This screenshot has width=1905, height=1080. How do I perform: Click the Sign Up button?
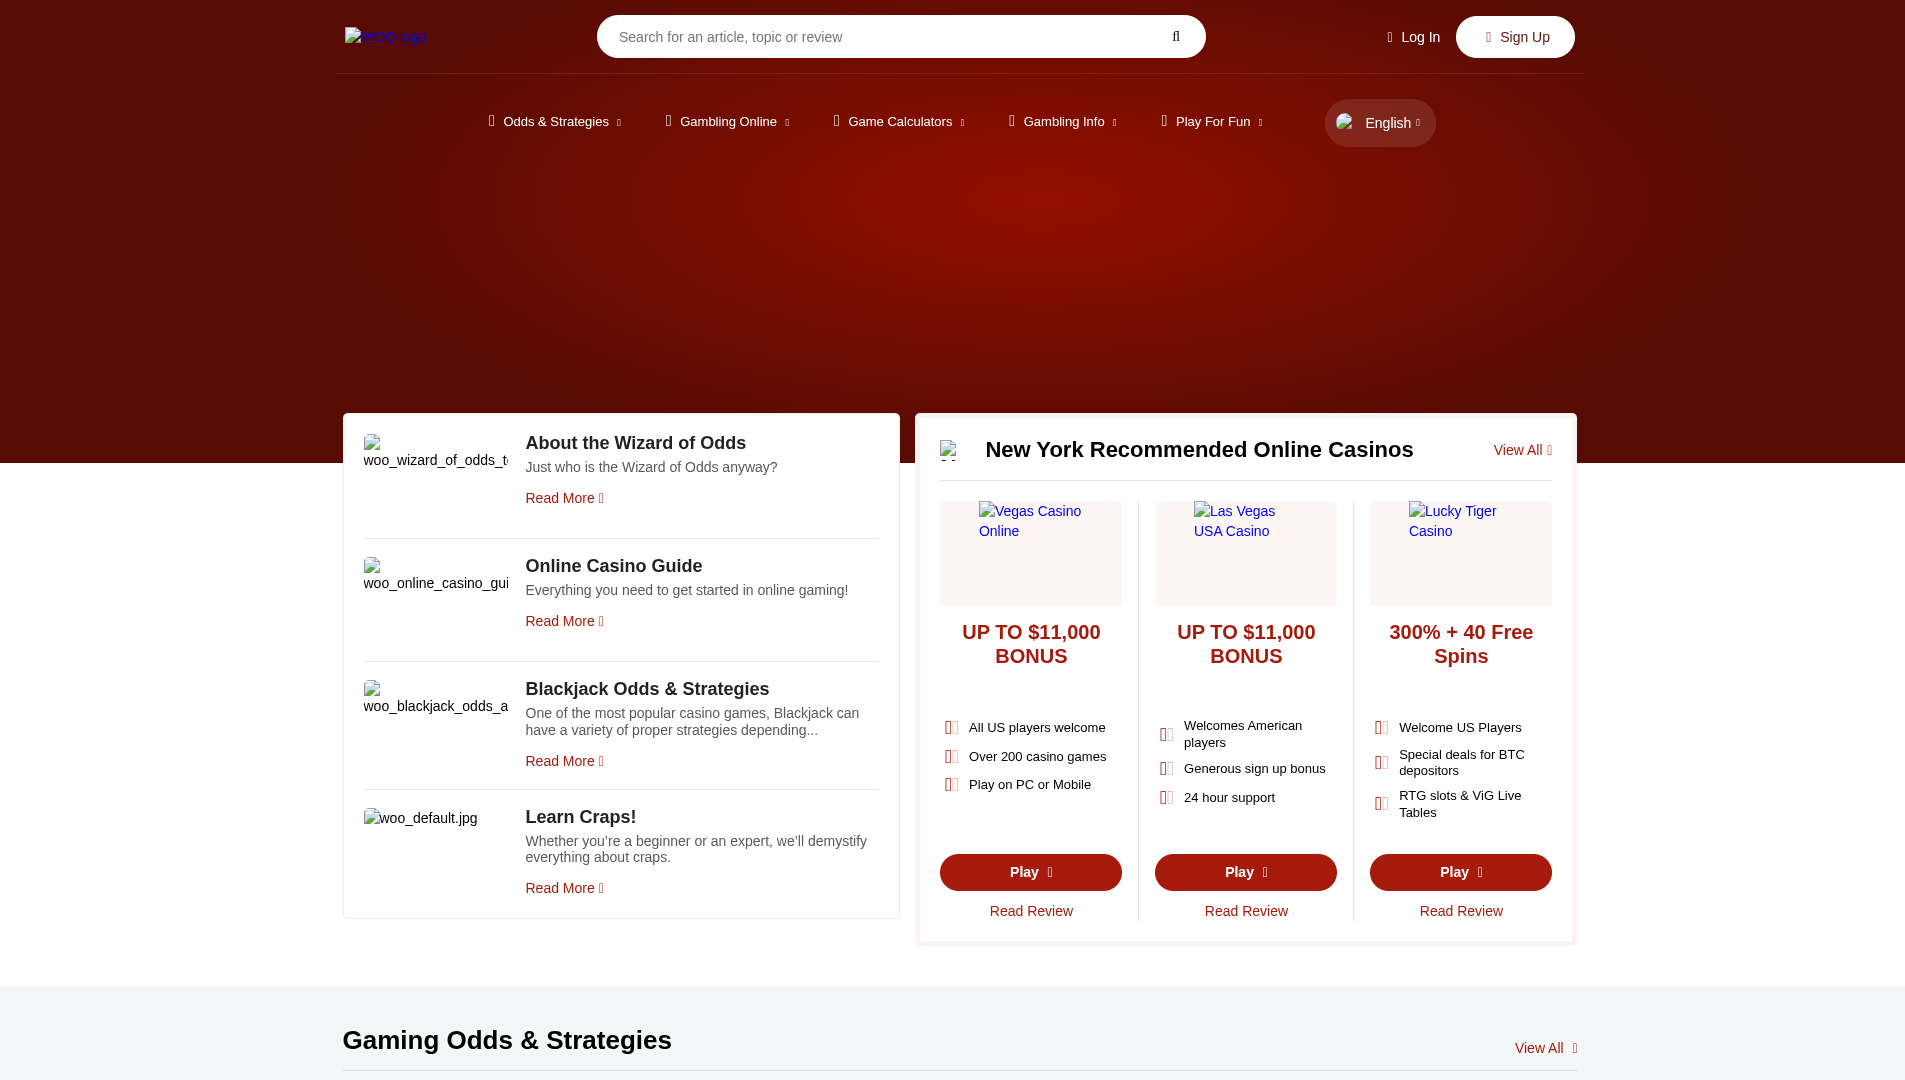coord(1515,37)
